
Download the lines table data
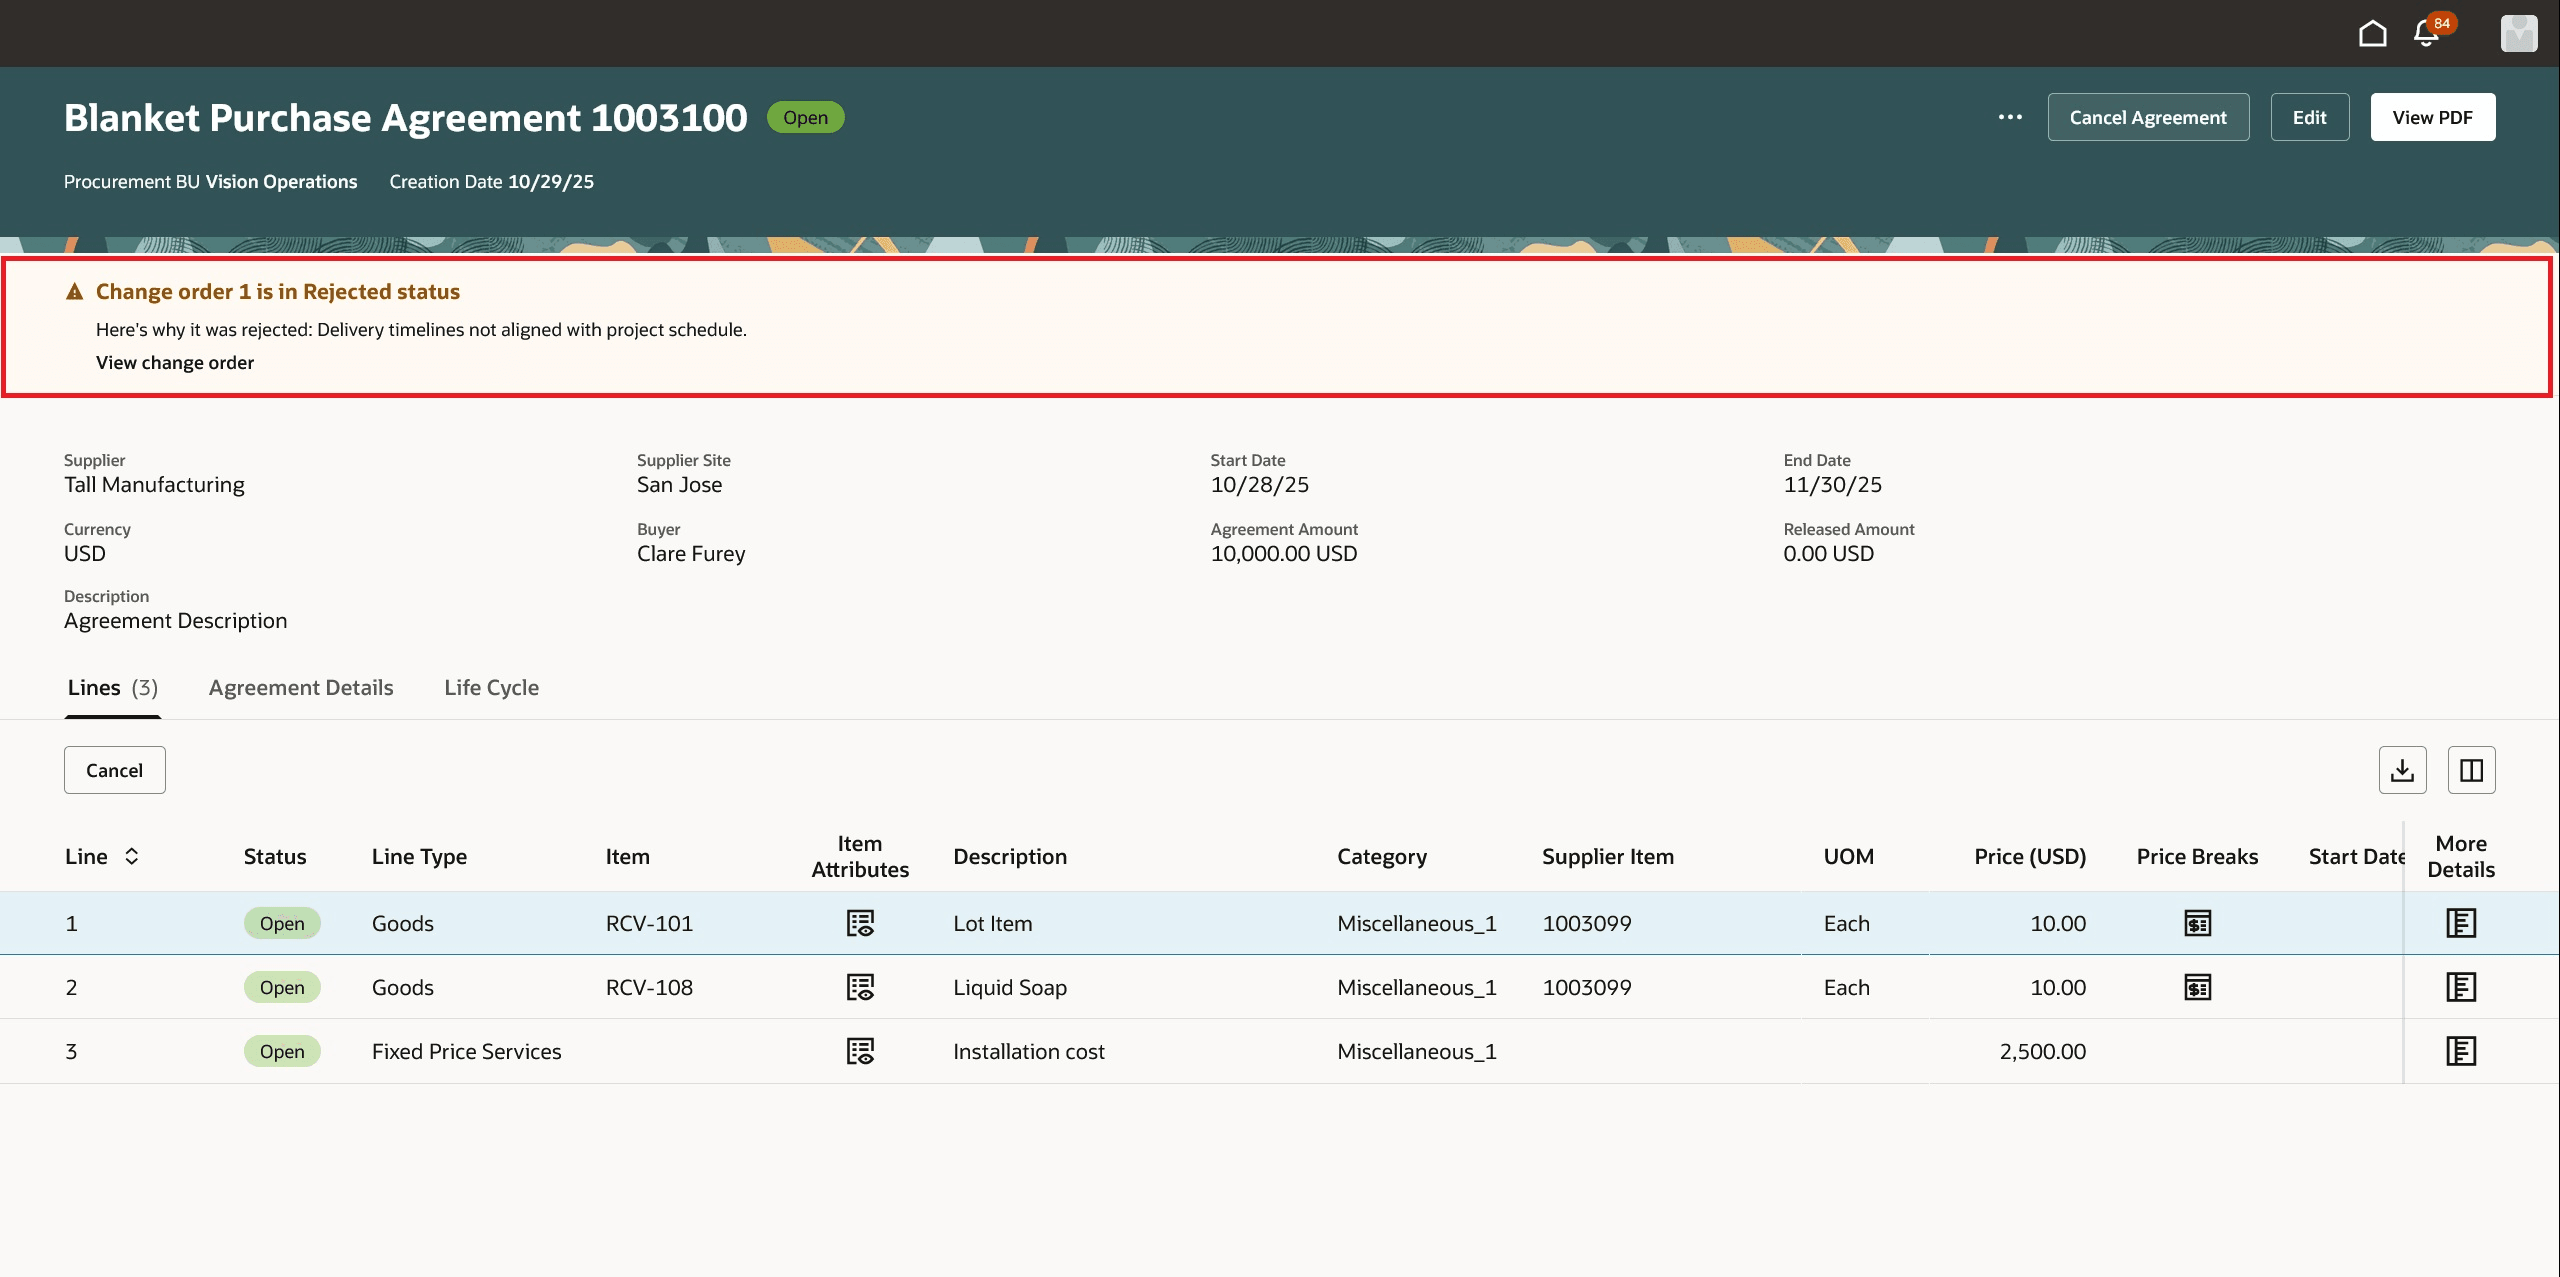pos(2402,770)
